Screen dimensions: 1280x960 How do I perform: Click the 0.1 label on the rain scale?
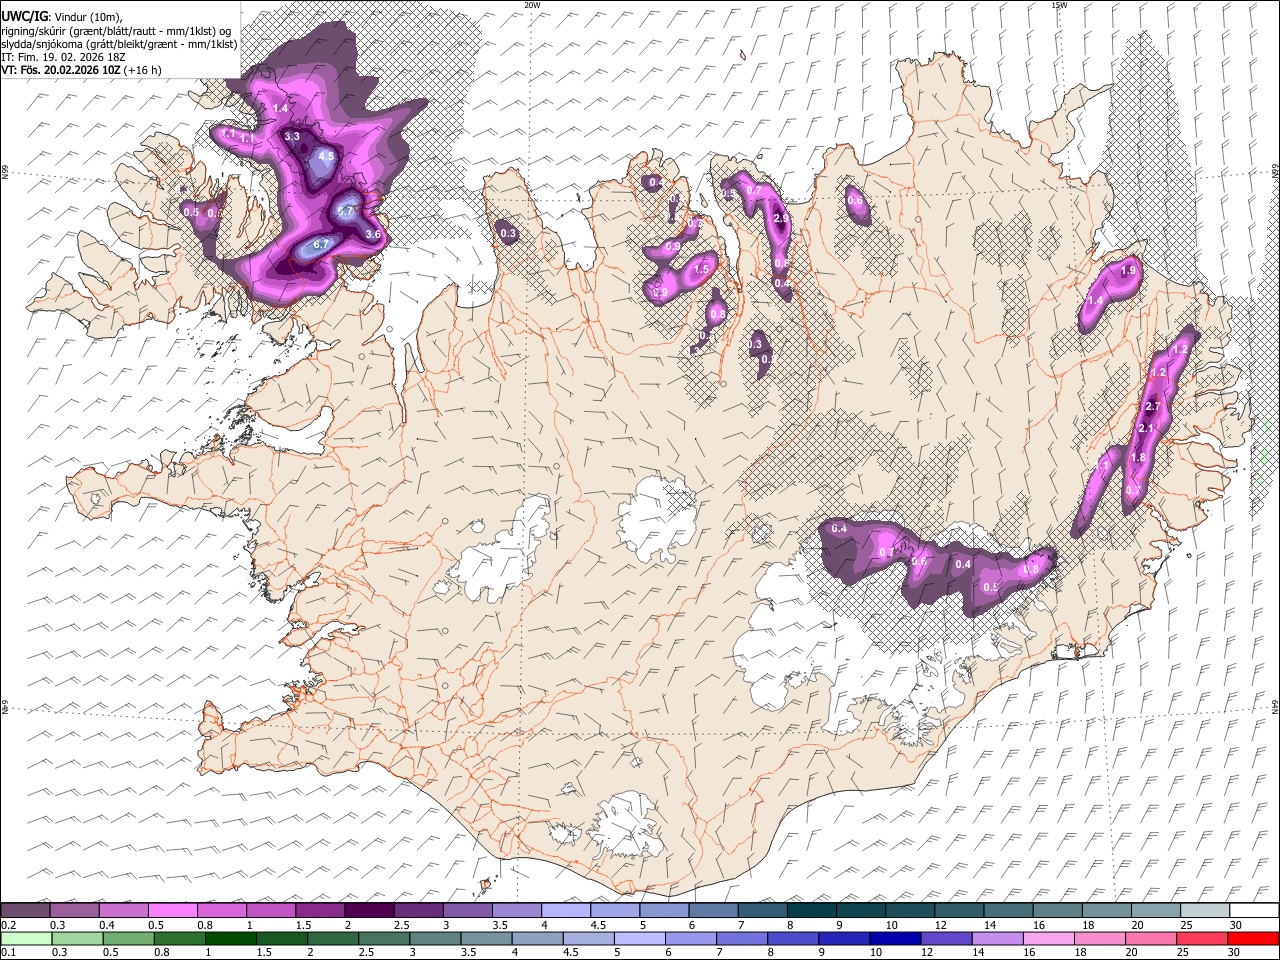point(9,952)
